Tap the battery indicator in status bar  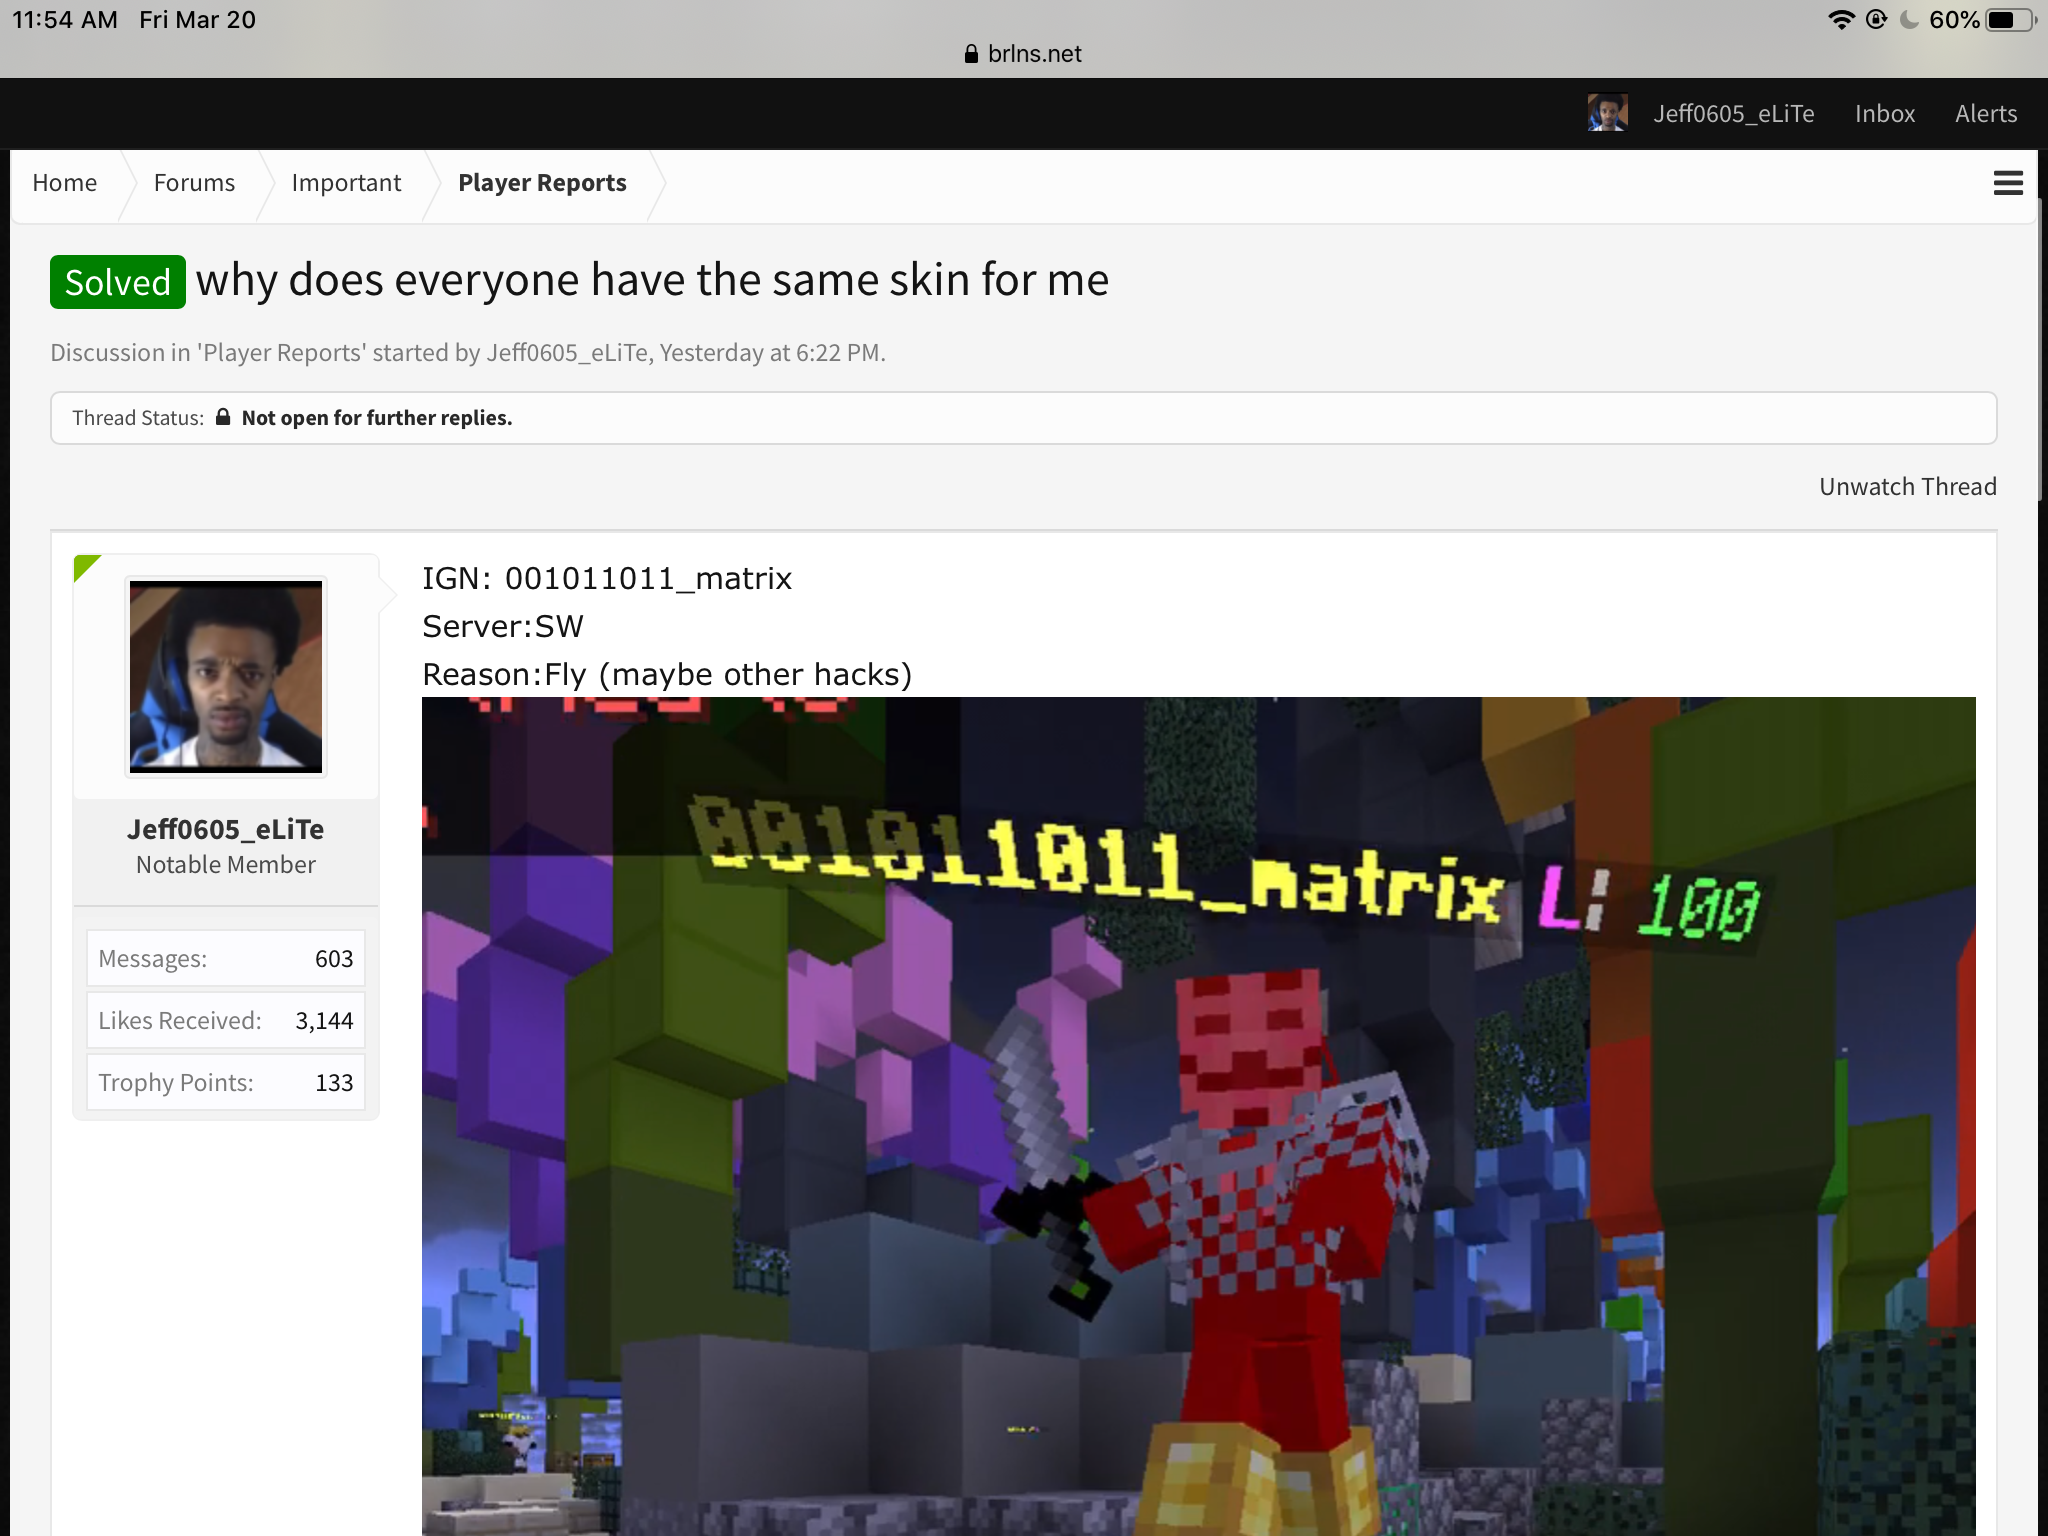(2011, 20)
